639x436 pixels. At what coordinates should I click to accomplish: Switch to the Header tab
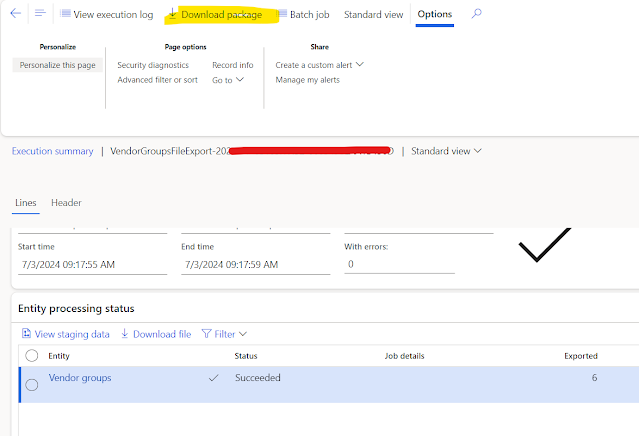click(66, 203)
